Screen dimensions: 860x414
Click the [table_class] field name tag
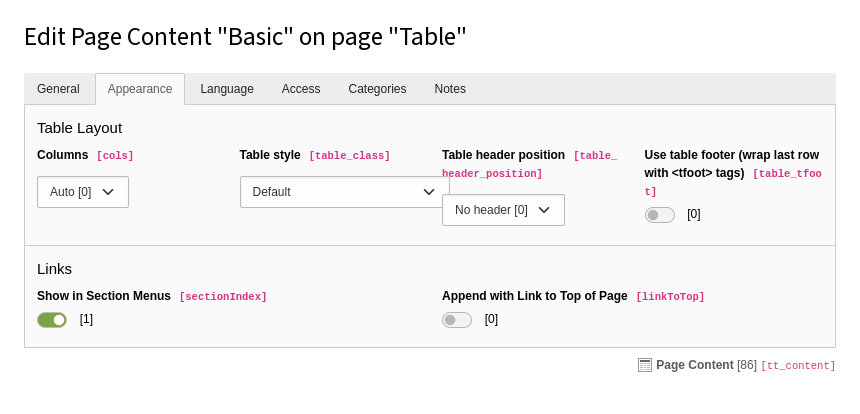tap(349, 156)
